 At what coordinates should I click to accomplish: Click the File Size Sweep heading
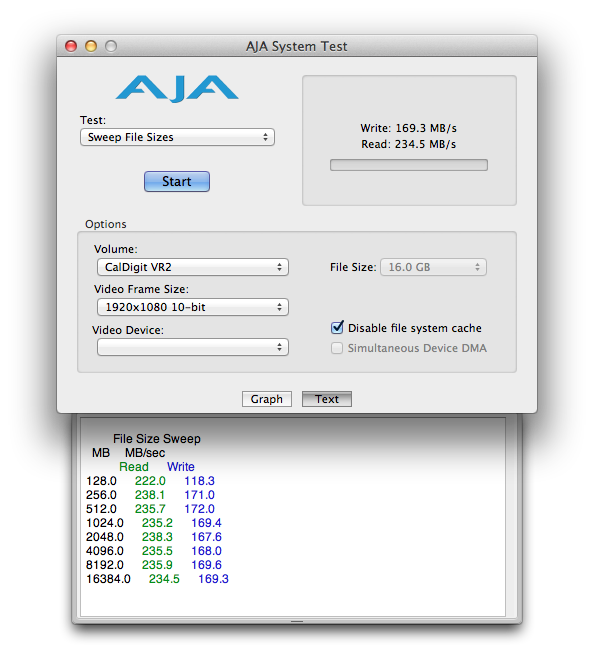point(157,438)
